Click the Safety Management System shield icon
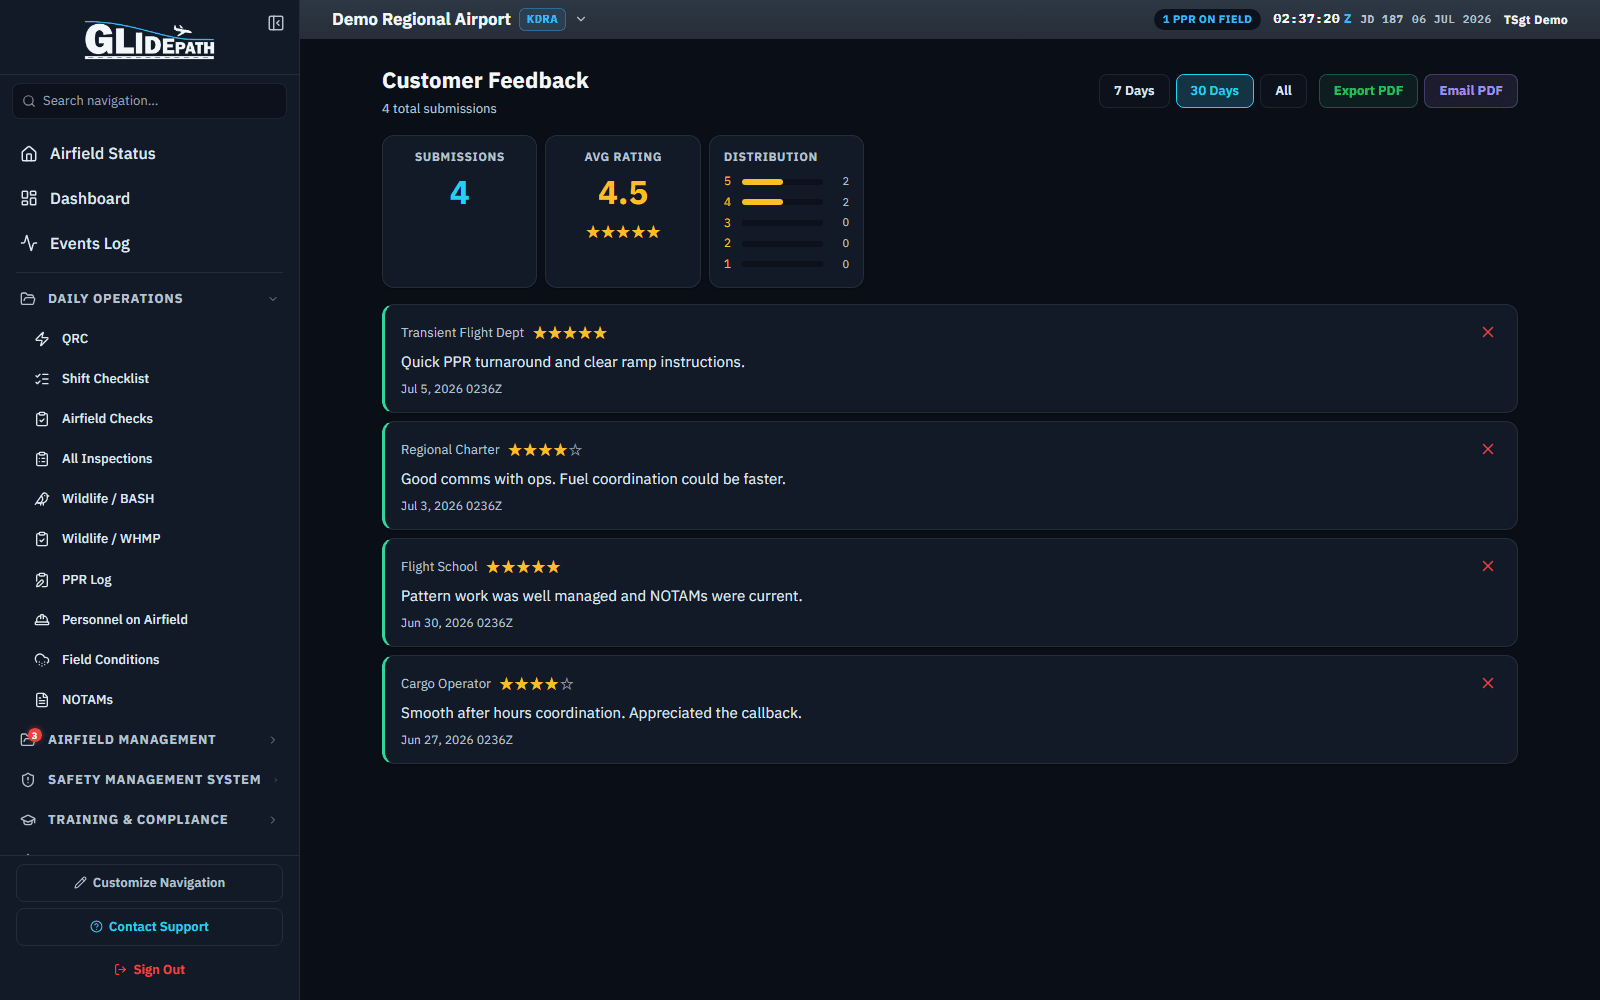 [x=28, y=780]
